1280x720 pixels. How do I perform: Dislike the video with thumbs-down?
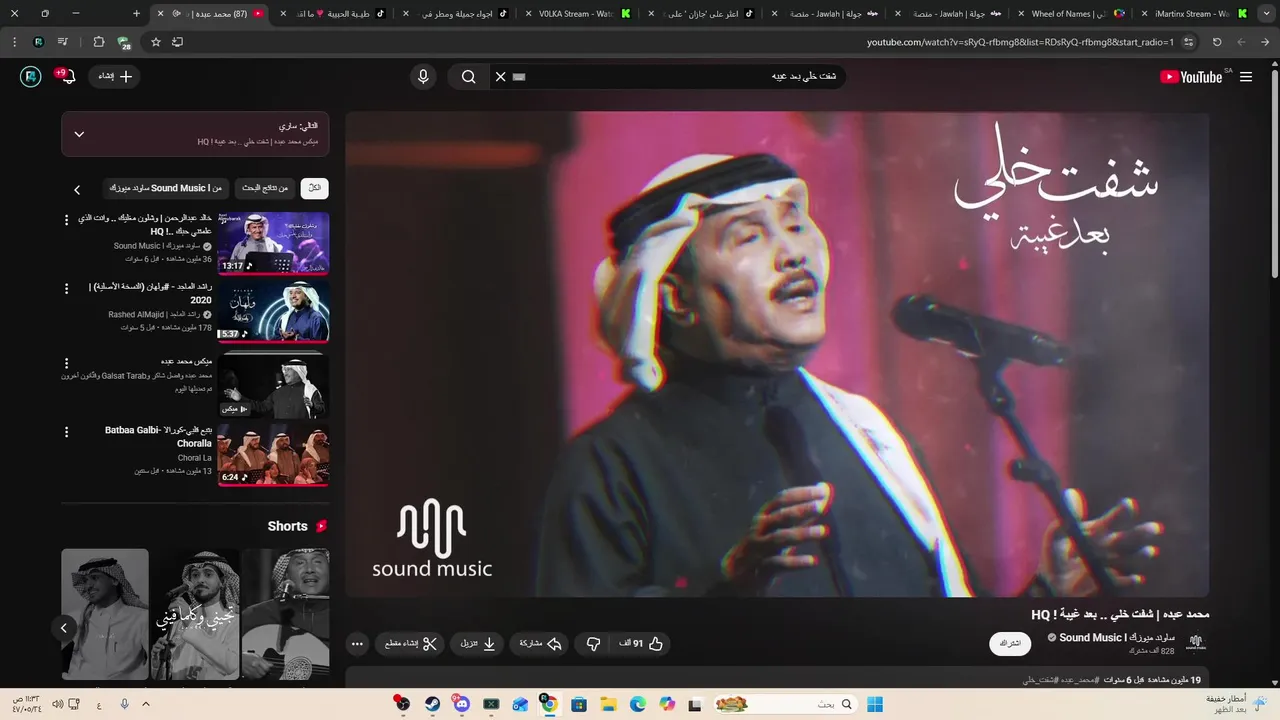click(x=593, y=644)
